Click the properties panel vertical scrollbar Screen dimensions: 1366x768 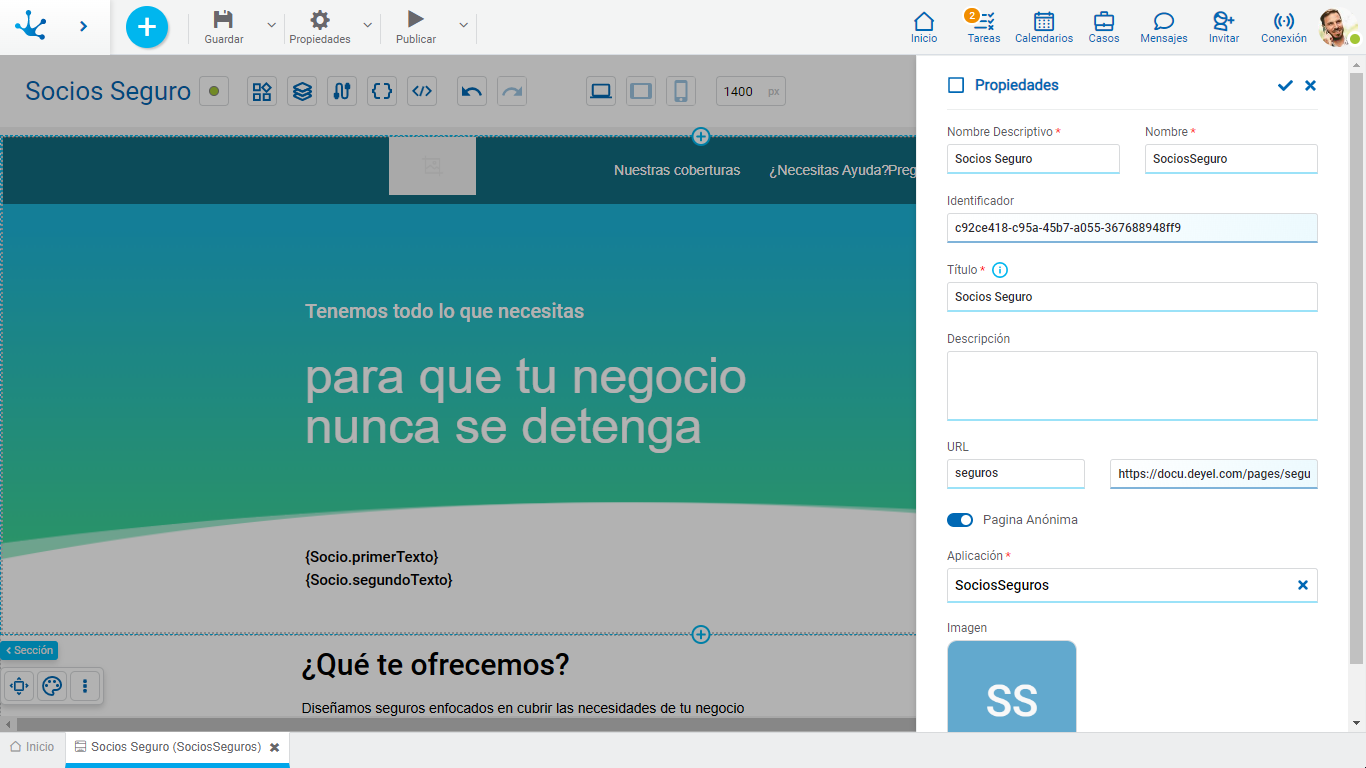pos(1357,368)
